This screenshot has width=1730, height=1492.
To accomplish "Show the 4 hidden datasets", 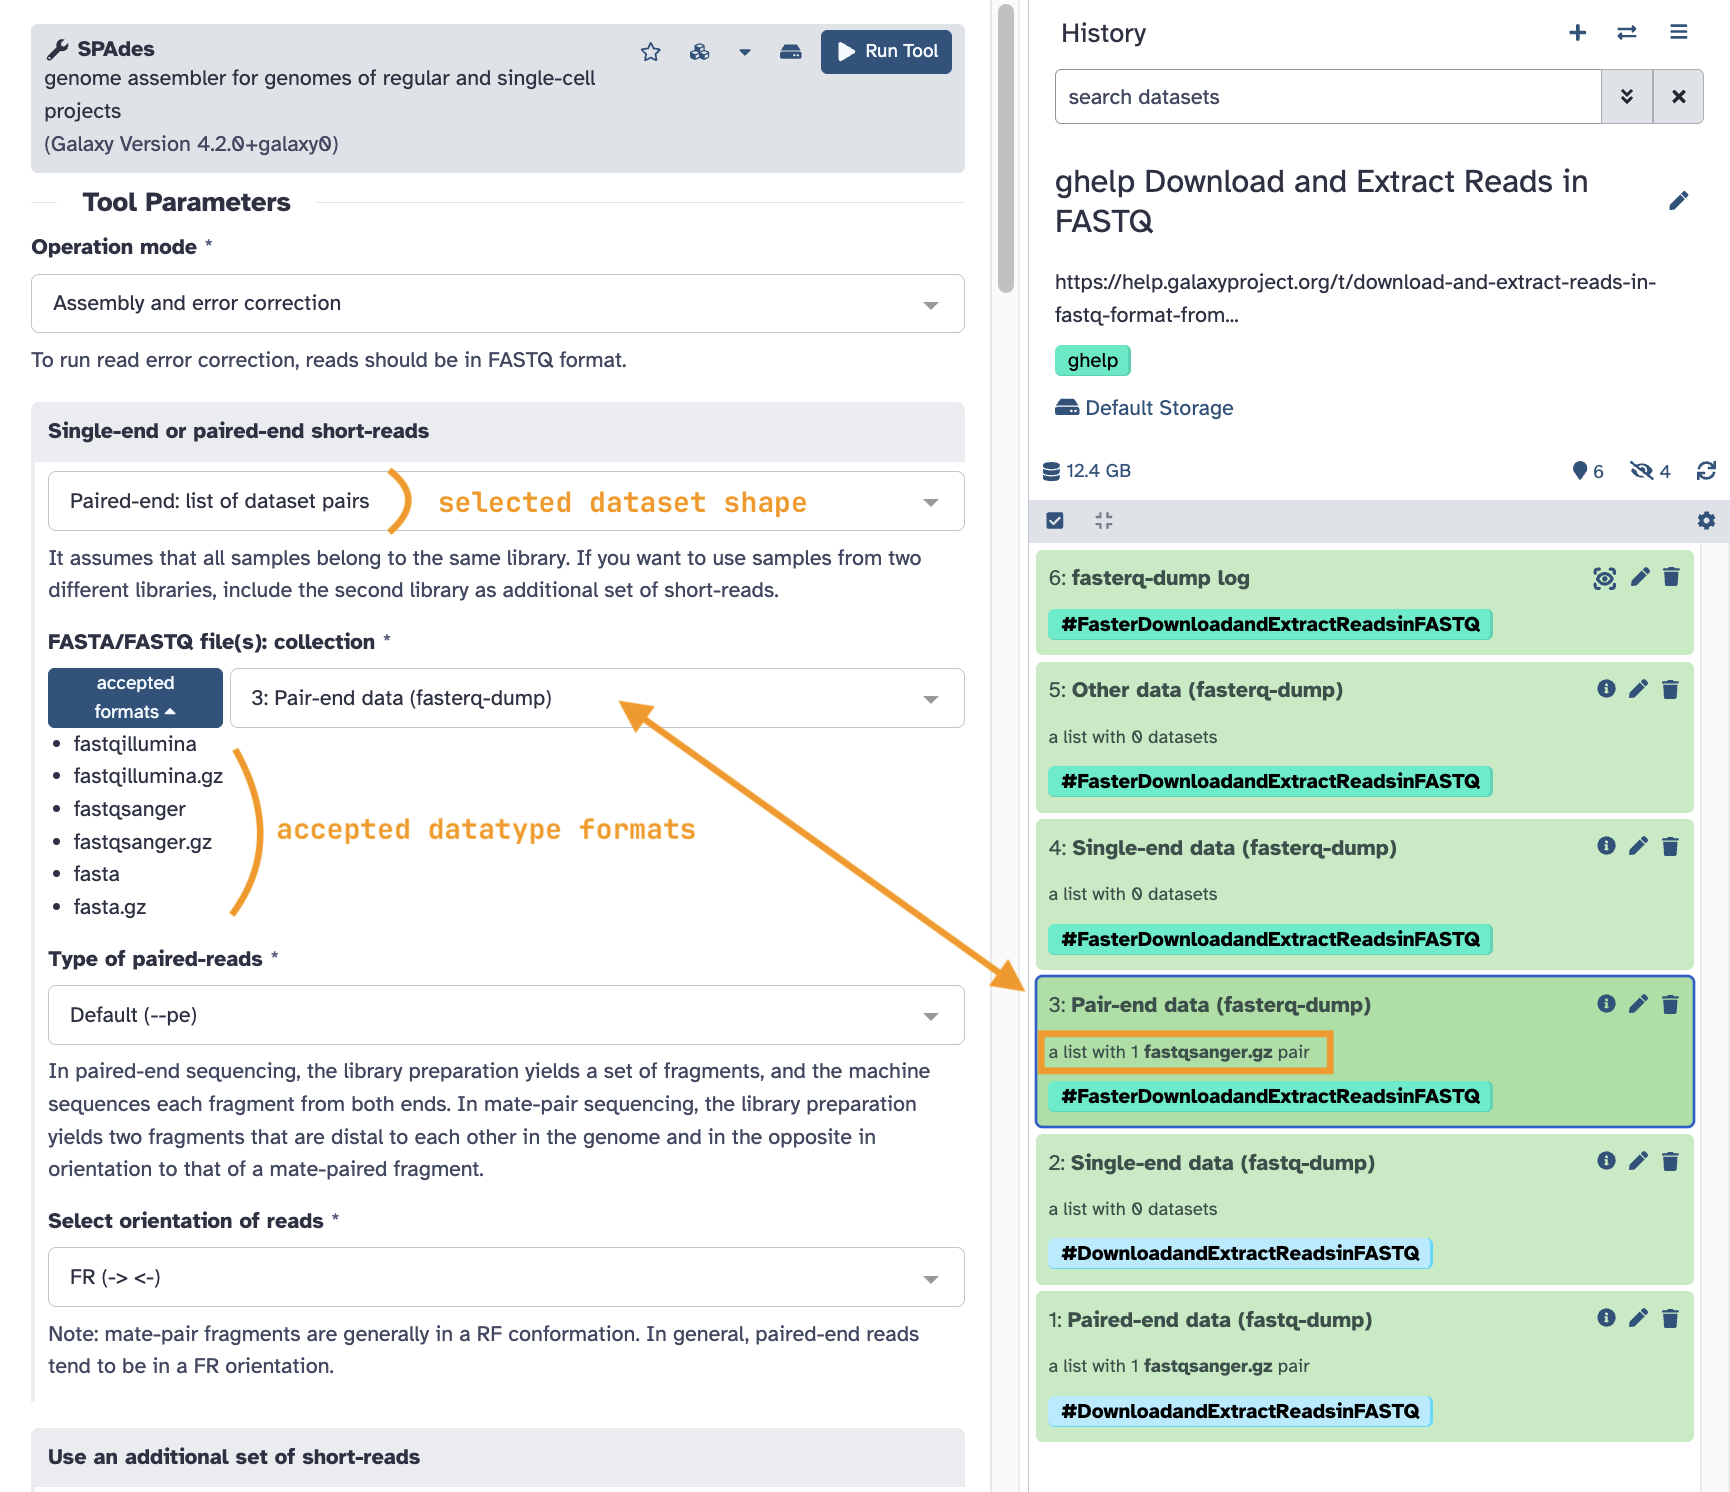I will pyautogui.click(x=1650, y=471).
